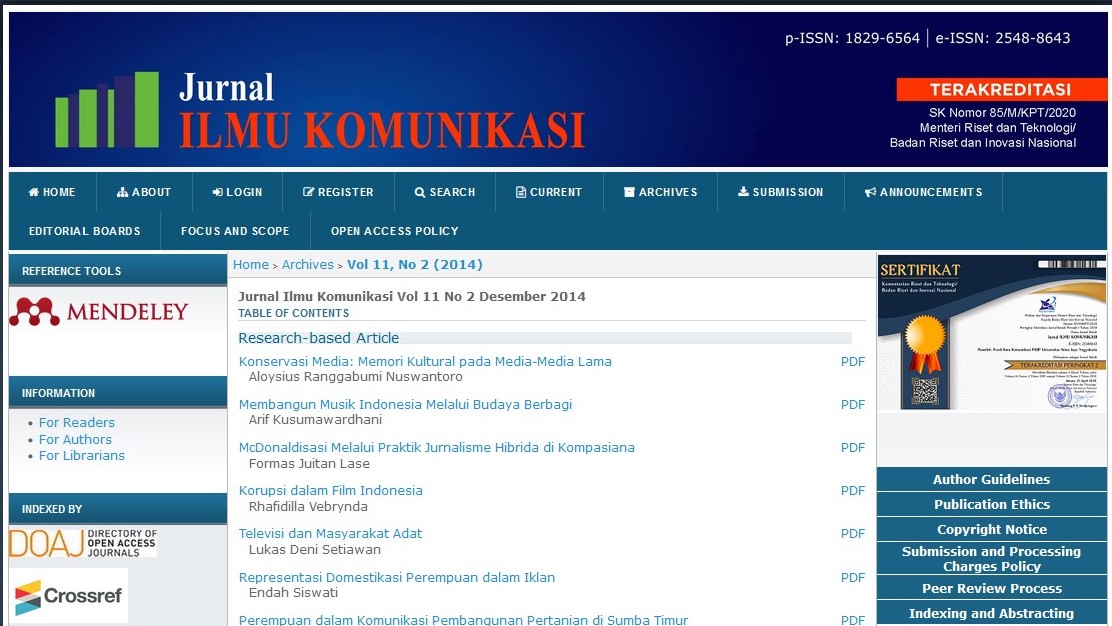Open the Peer Review Process button
Screen dimensions: 1112x626
click(991, 589)
